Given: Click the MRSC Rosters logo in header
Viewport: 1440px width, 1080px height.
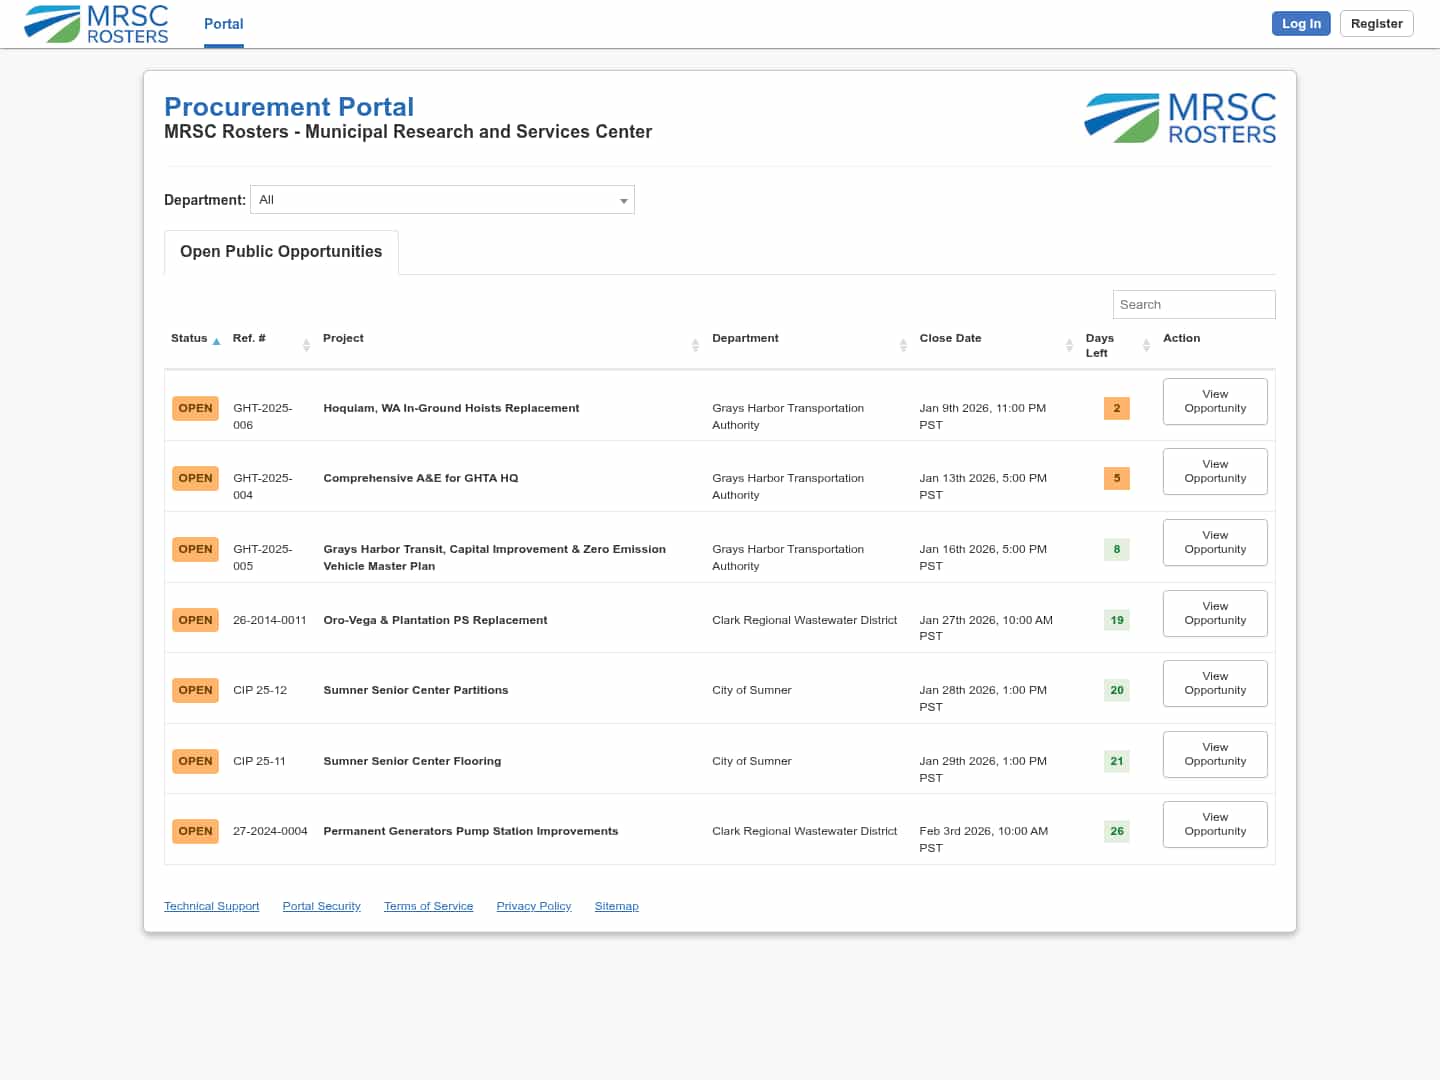Looking at the screenshot, I should click(97, 24).
